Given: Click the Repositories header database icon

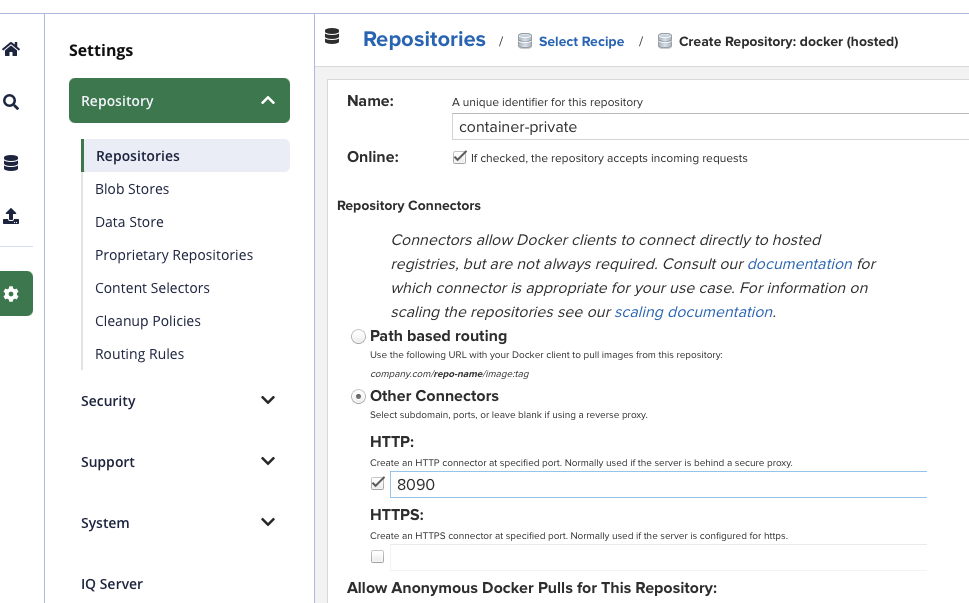Looking at the screenshot, I should tap(333, 37).
